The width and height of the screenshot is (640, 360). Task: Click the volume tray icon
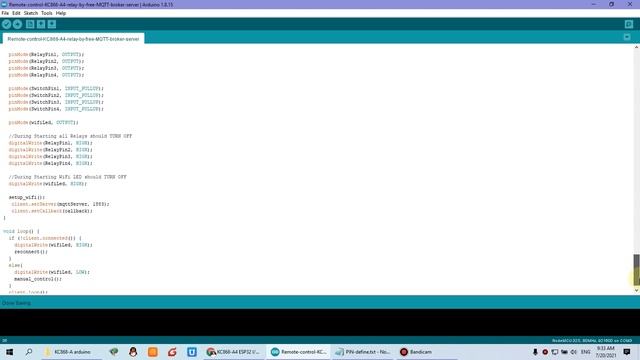click(x=574, y=352)
